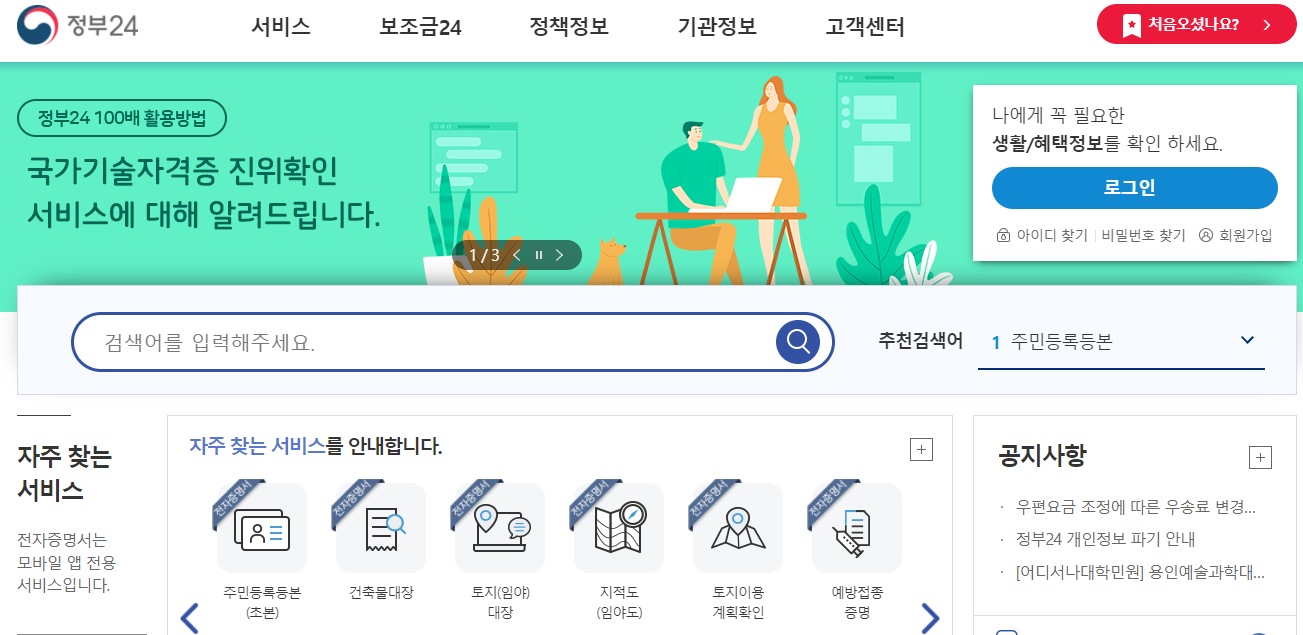
Task: Advance to the next banner slide
Action: [561, 255]
